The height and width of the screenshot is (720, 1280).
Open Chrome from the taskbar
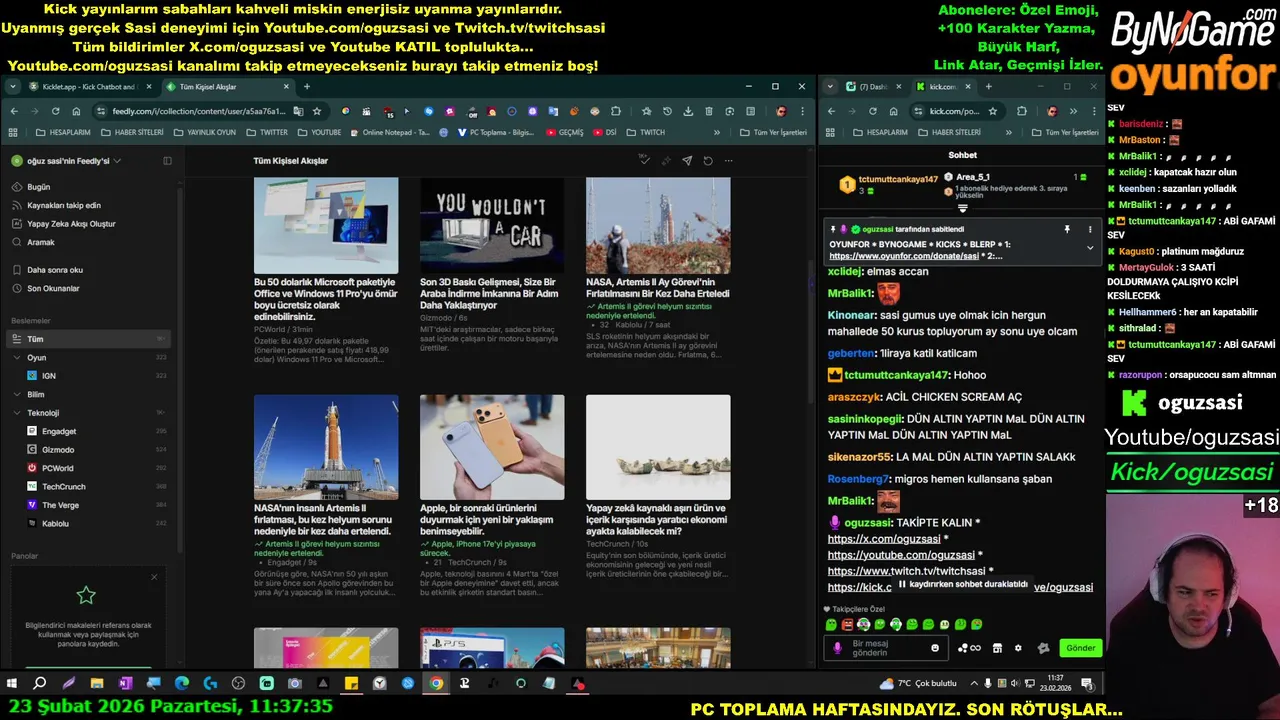436,684
